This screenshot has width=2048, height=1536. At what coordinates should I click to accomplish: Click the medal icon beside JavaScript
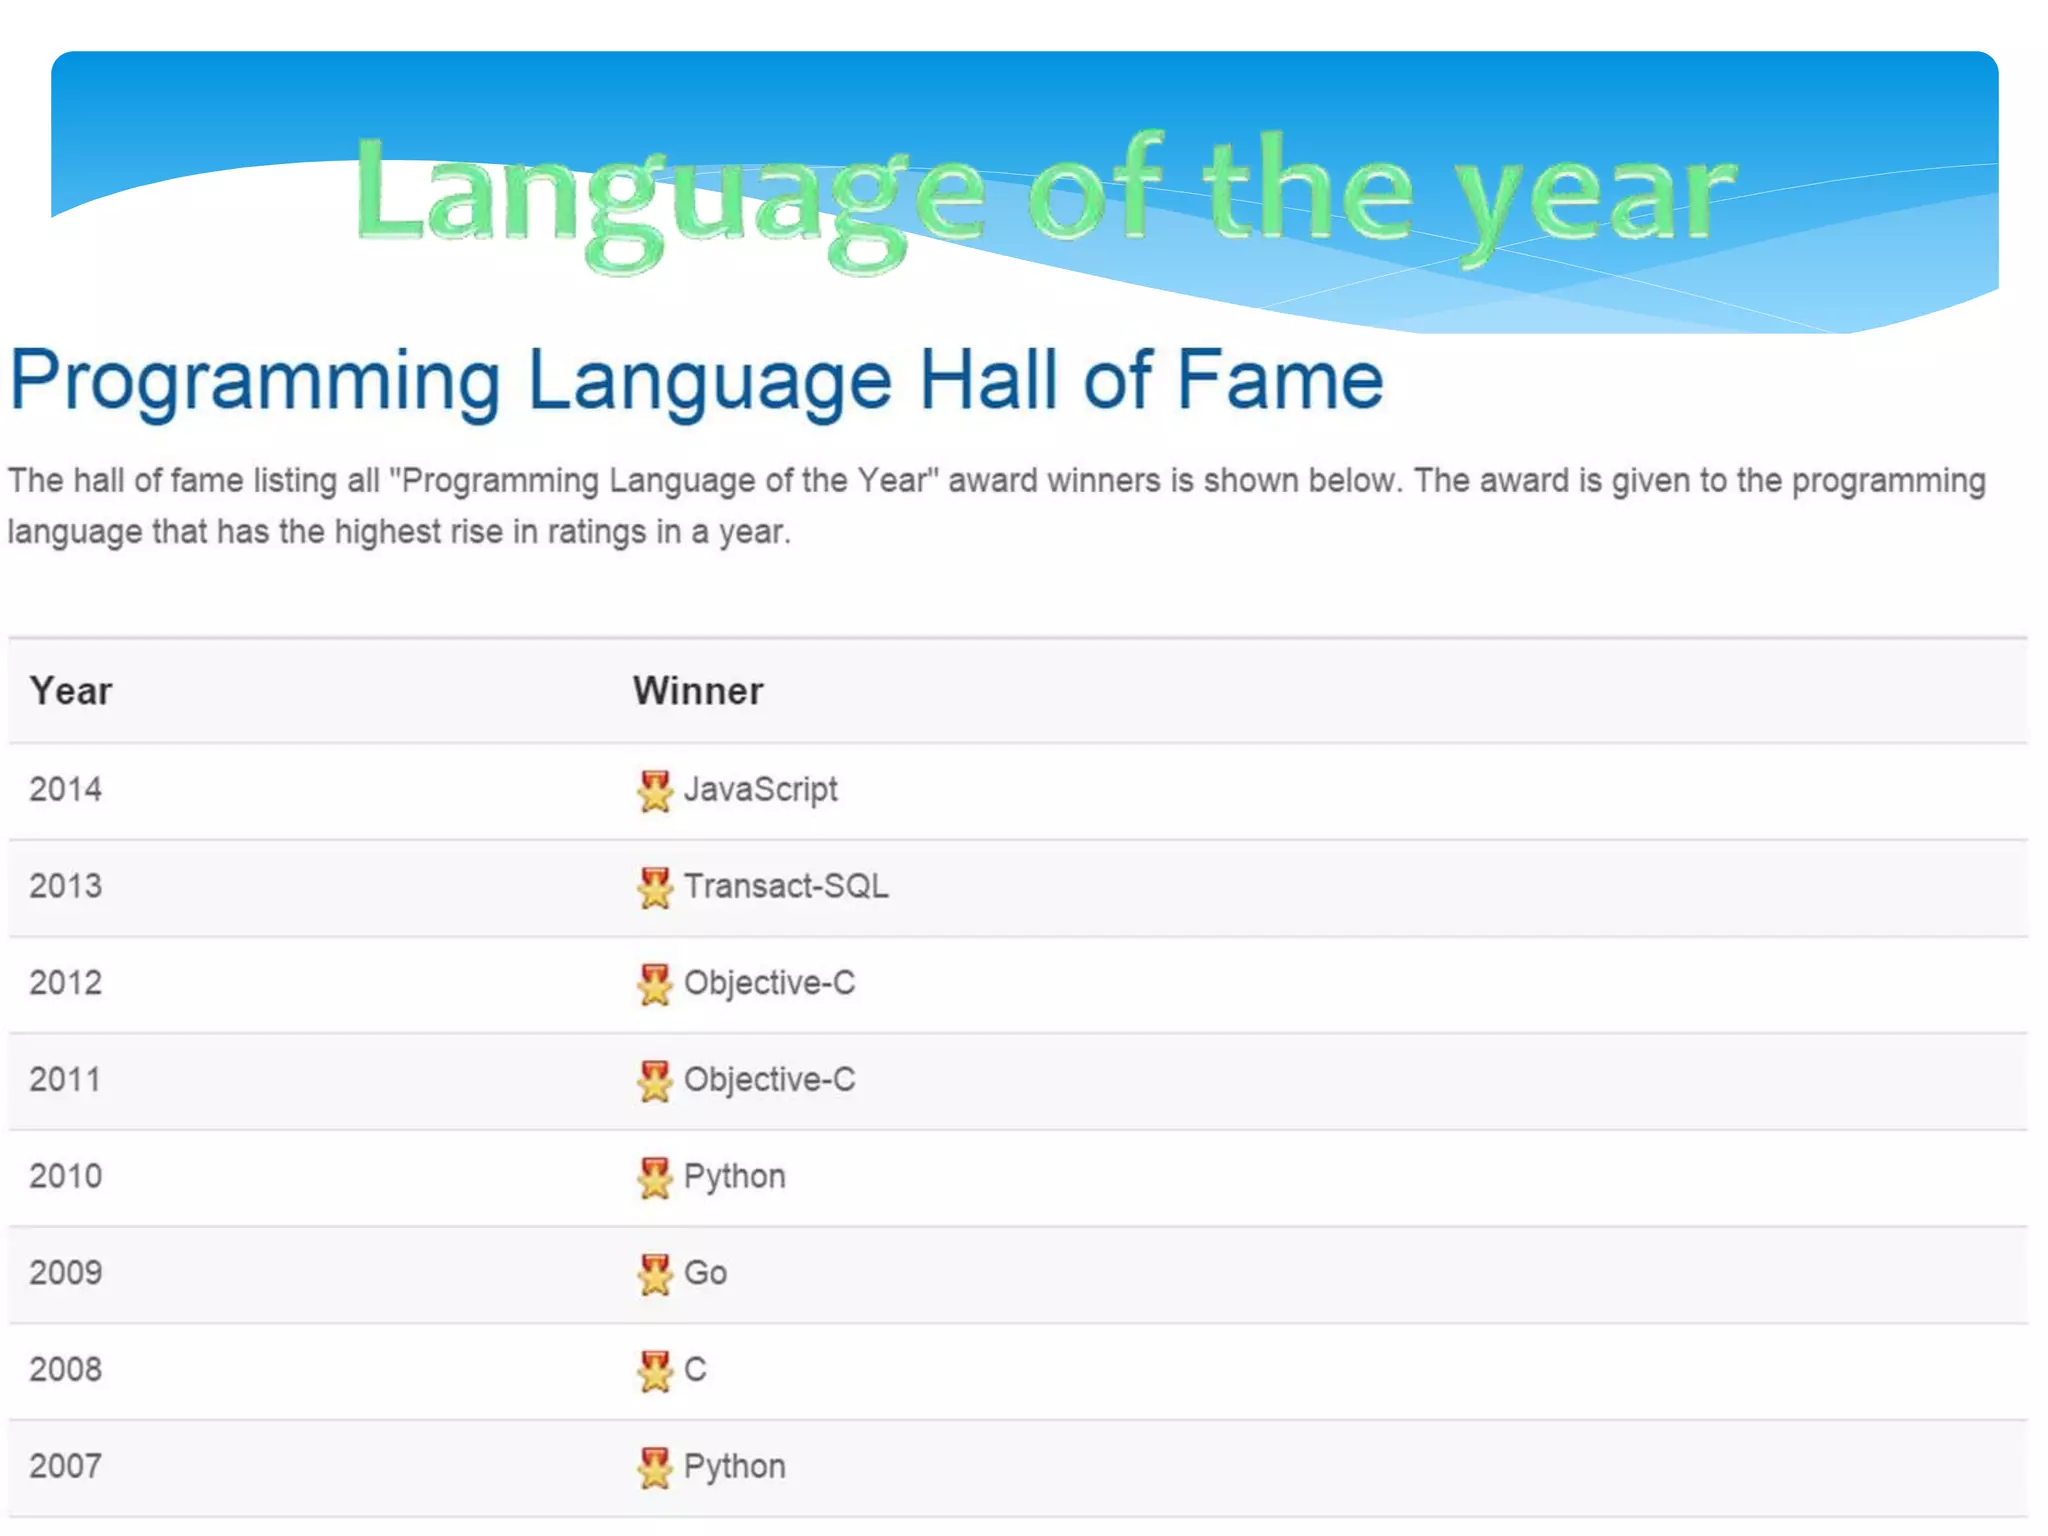pyautogui.click(x=654, y=791)
